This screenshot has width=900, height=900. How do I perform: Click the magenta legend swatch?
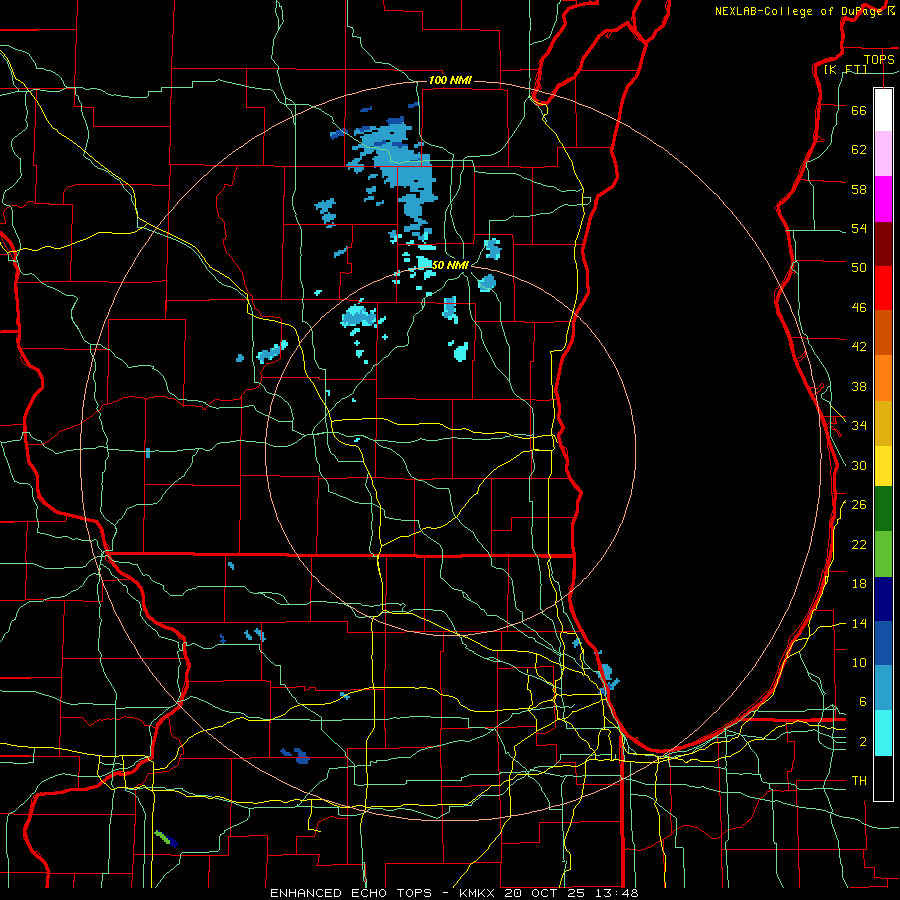(883, 199)
